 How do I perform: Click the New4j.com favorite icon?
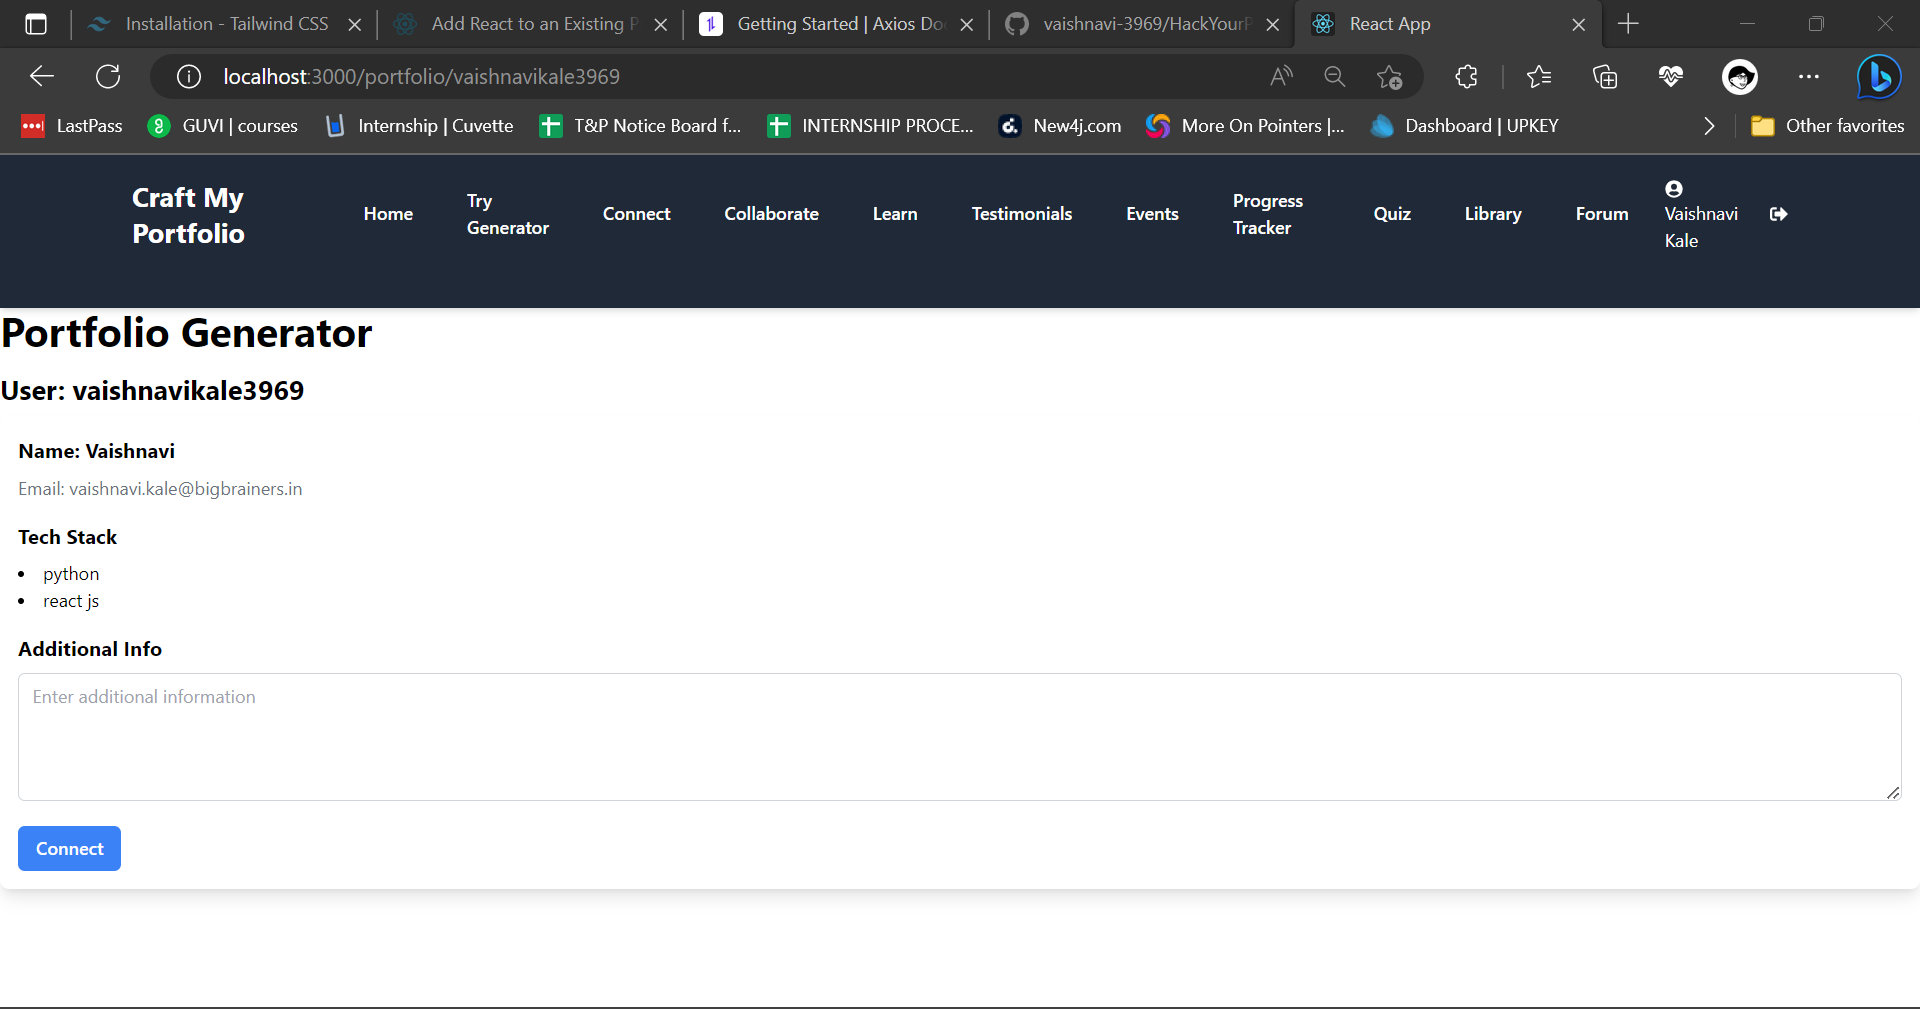[x=1010, y=126]
